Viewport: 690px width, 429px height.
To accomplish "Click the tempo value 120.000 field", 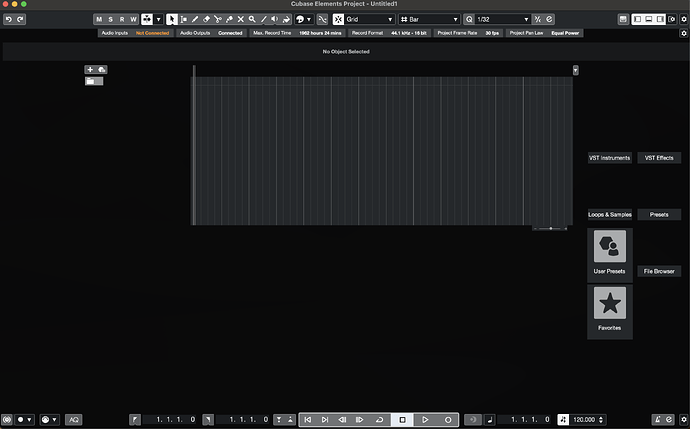I will tap(584, 420).
